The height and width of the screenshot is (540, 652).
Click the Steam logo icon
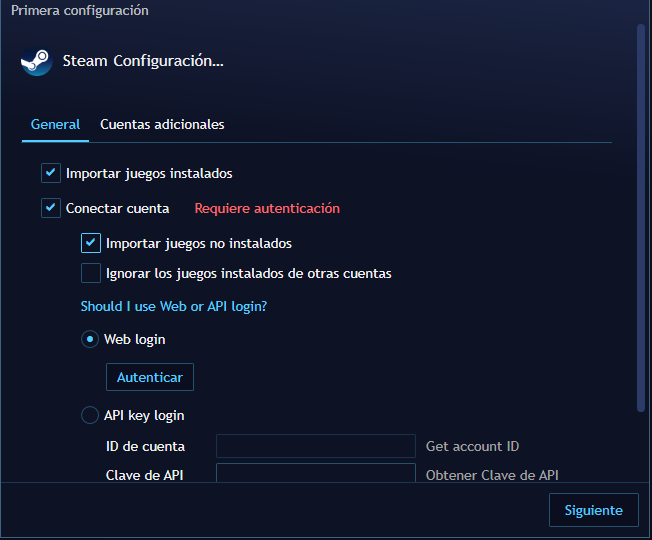coord(37,62)
